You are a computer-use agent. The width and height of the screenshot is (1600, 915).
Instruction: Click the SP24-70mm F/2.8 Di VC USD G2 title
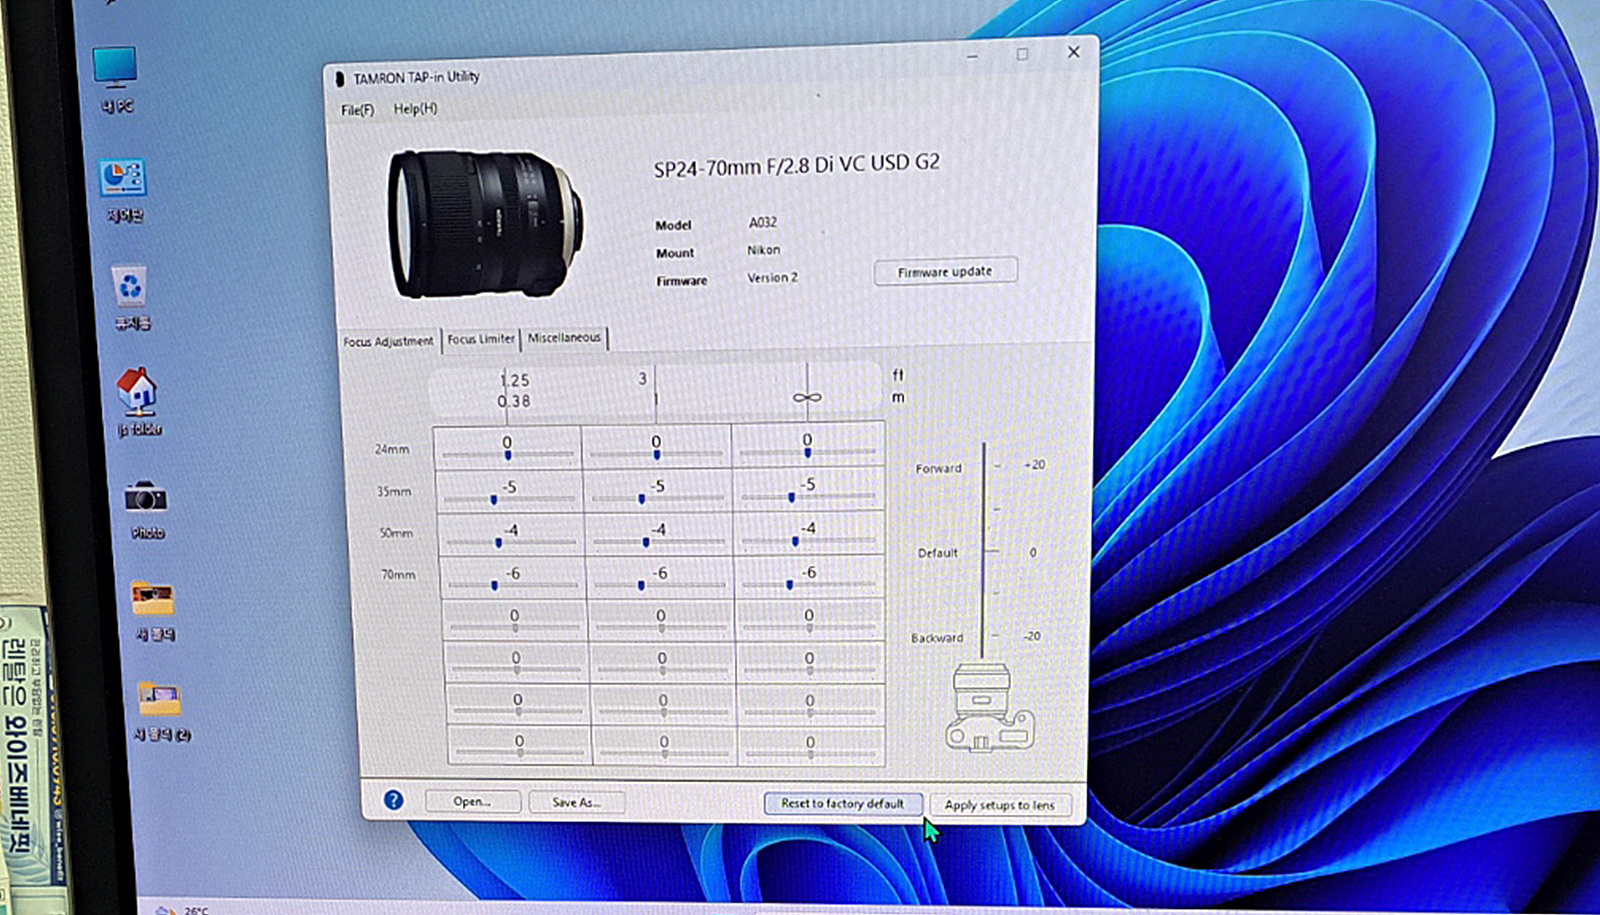point(797,165)
